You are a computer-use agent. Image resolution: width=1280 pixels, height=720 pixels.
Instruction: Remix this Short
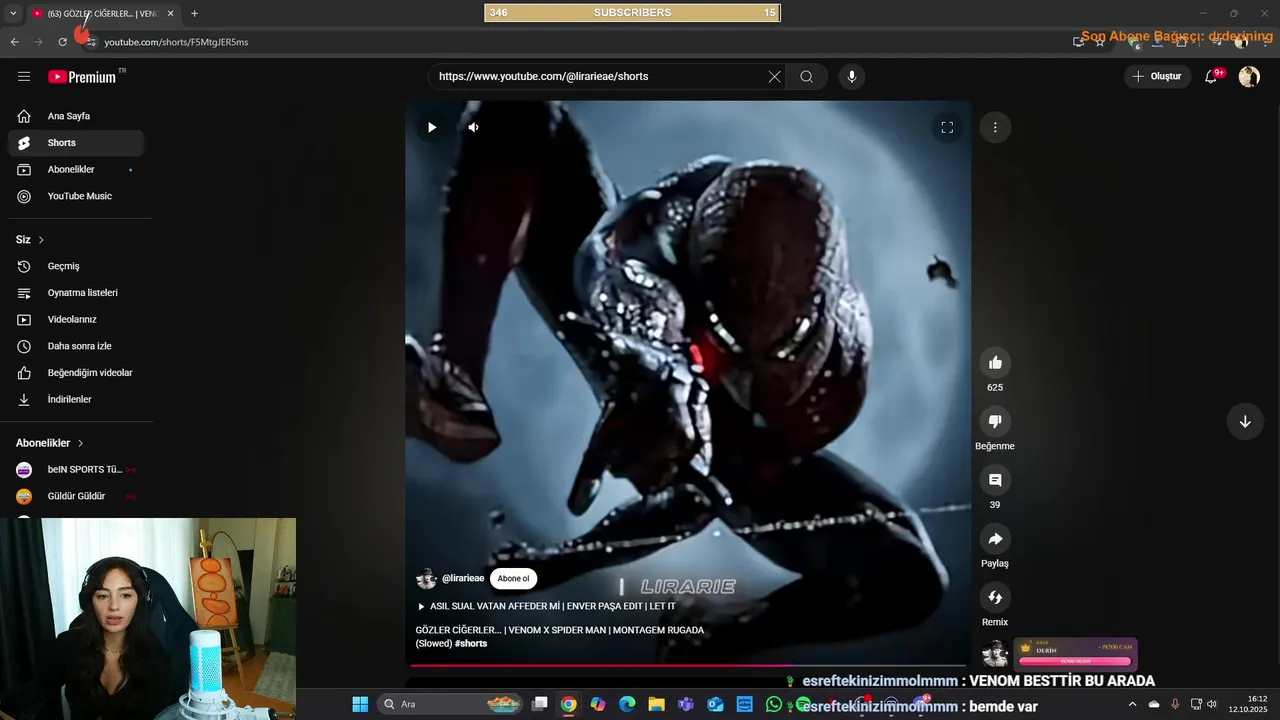(x=995, y=597)
